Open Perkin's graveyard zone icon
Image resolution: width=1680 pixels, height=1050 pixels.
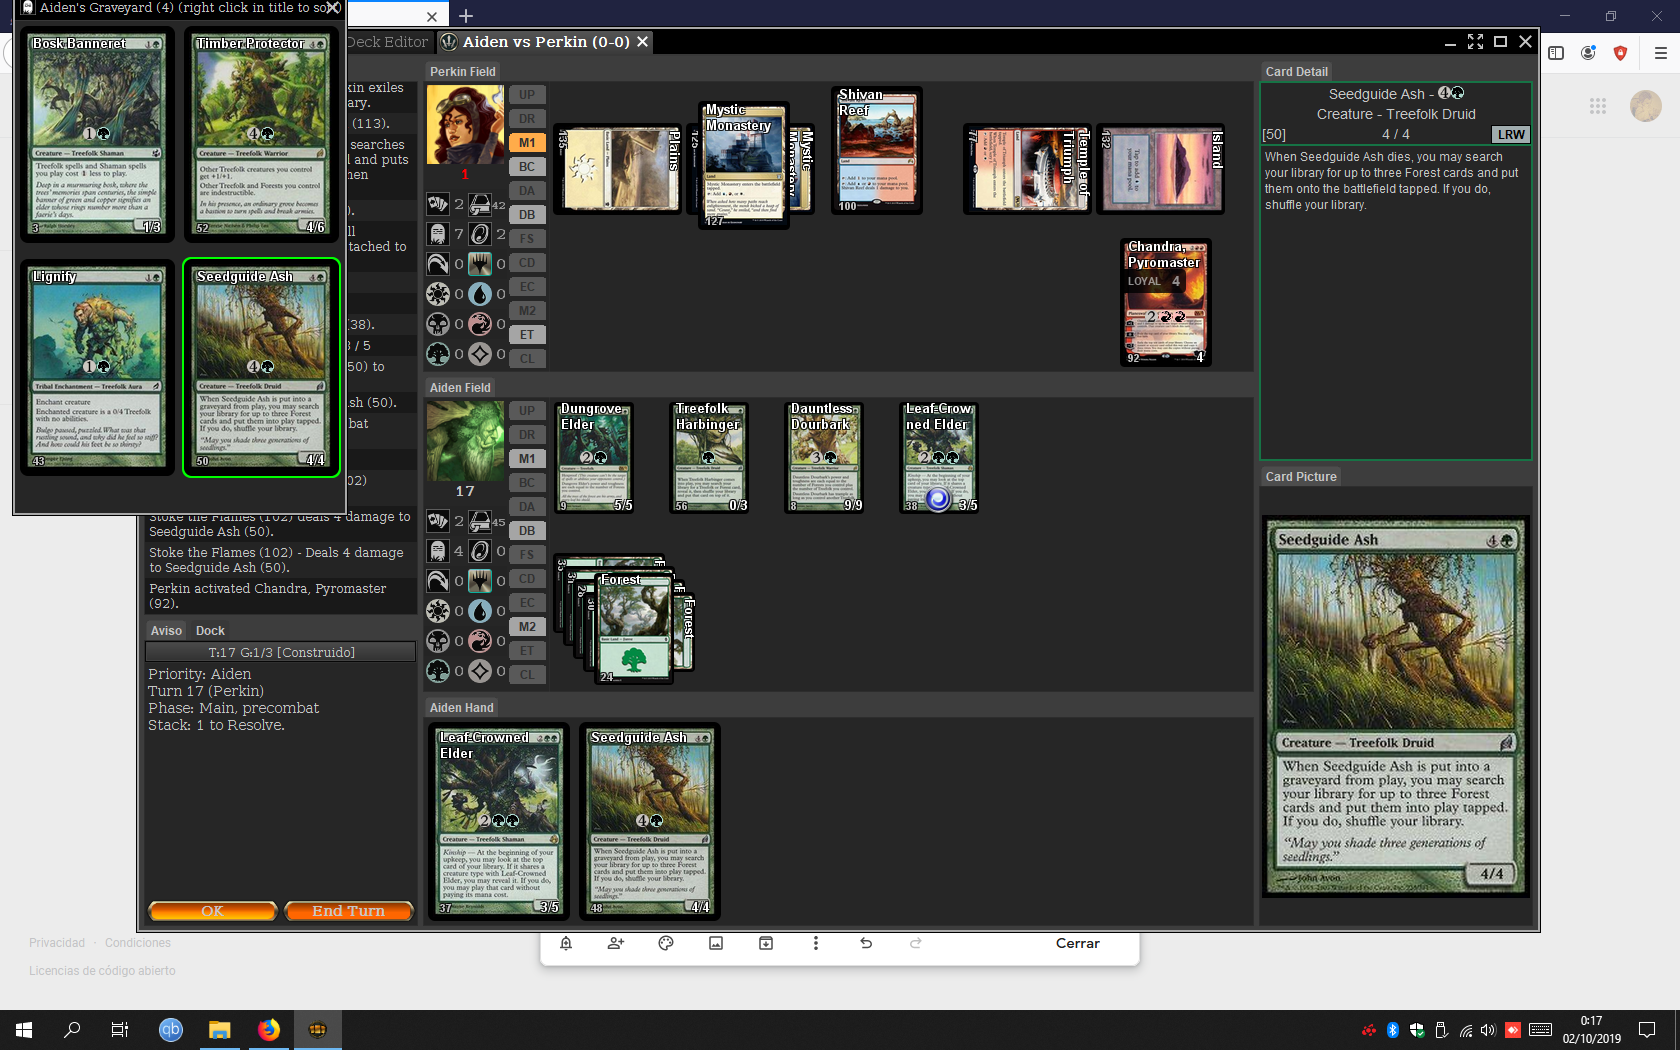click(x=437, y=234)
